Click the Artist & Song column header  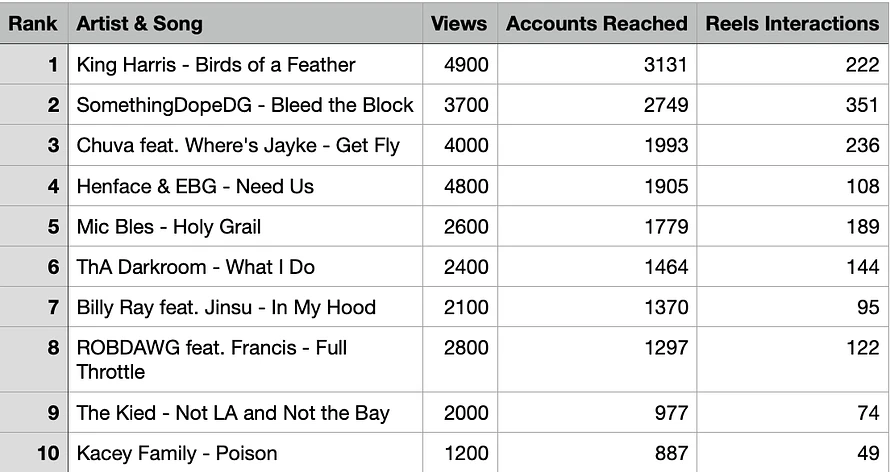point(245,23)
